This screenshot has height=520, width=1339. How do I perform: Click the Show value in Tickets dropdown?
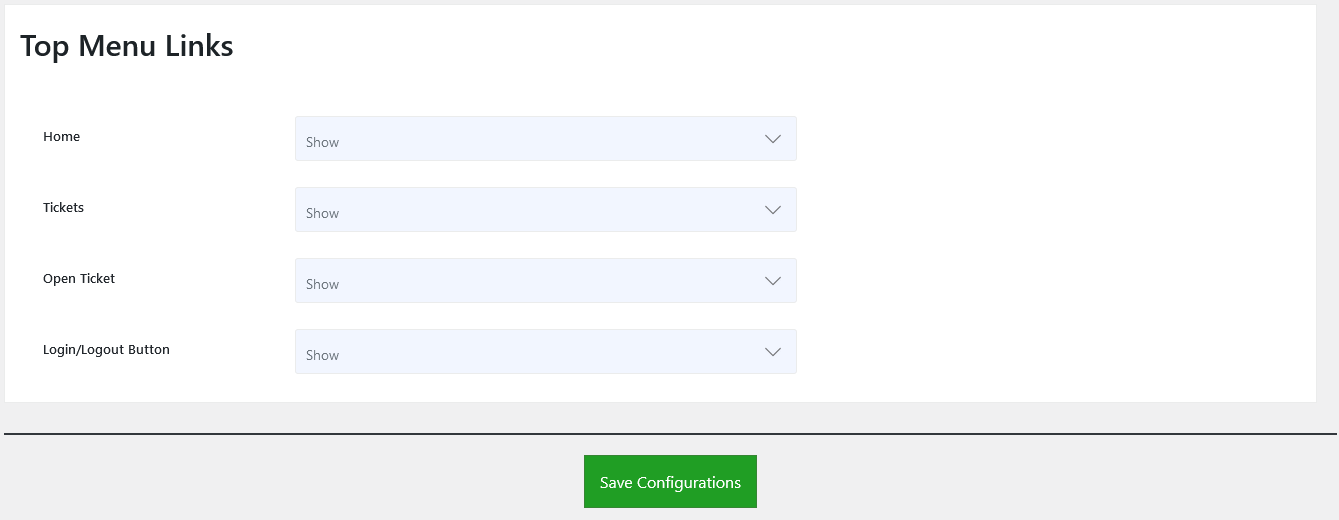click(322, 214)
